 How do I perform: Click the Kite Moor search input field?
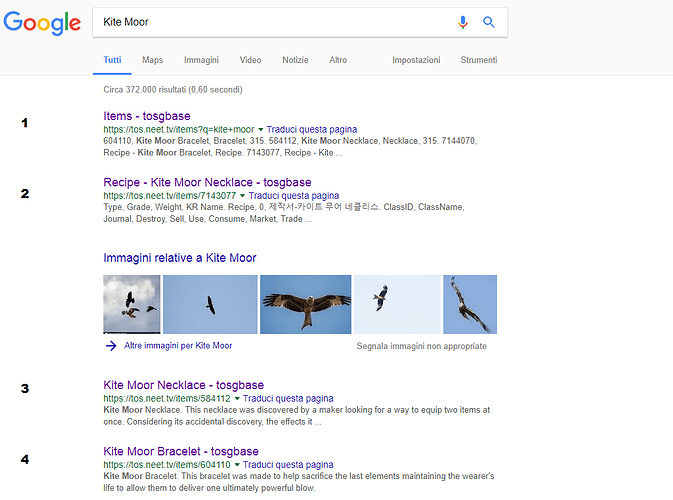pyautogui.click(x=270, y=22)
